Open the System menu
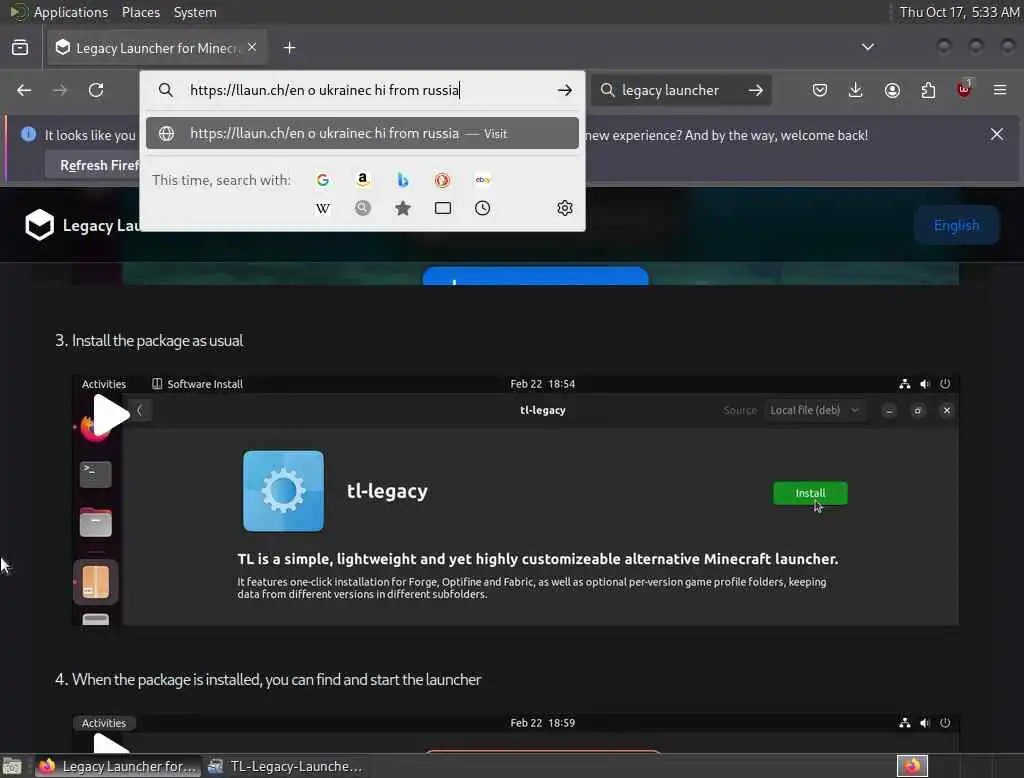The width and height of the screenshot is (1024, 778). [195, 12]
